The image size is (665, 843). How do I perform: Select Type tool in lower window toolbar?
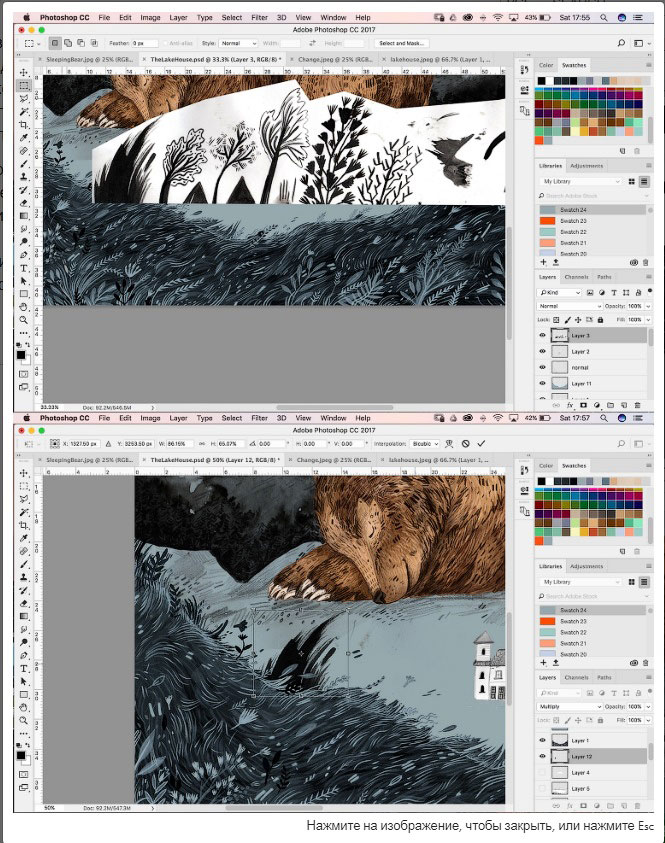pyautogui.click(x=24, y=668)
